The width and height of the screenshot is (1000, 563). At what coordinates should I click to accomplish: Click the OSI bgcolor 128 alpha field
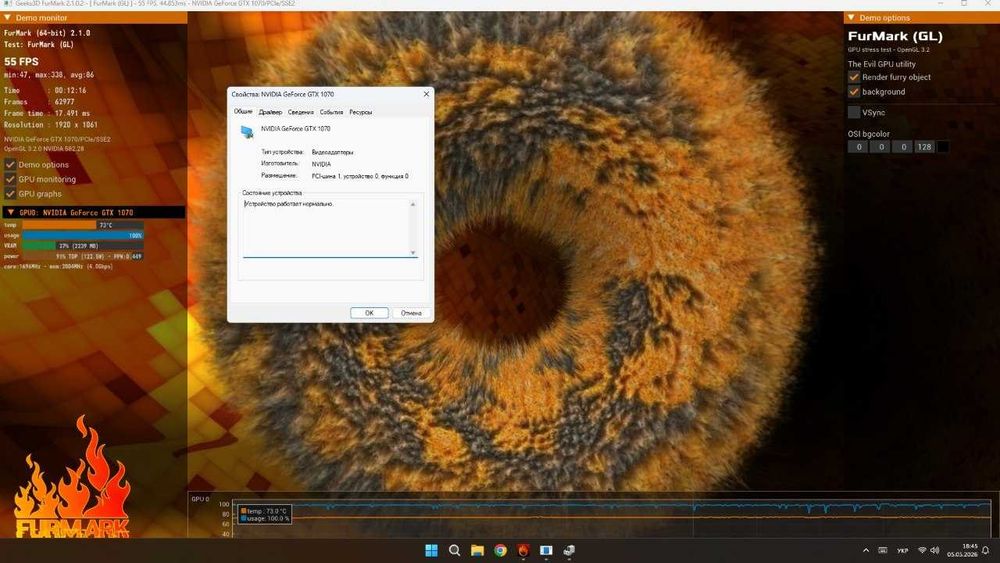(x=924, y=147)
